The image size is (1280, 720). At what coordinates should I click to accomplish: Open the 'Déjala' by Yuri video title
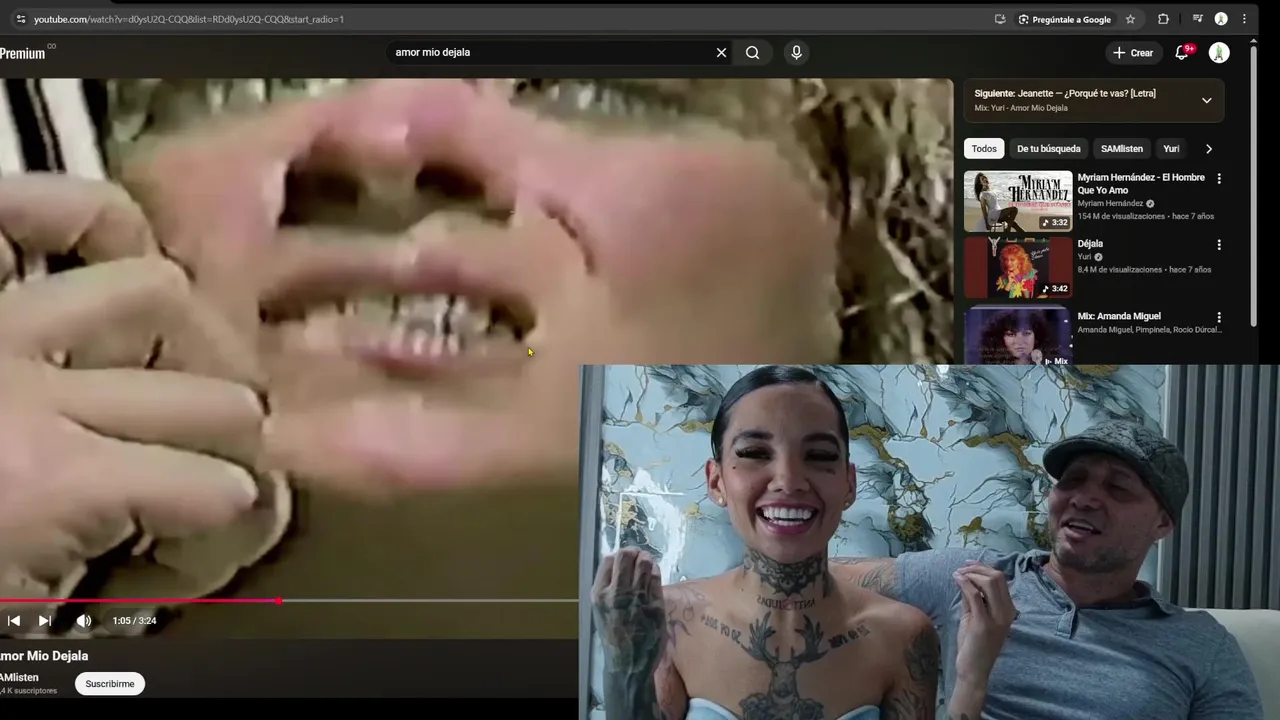point(1090,244)
